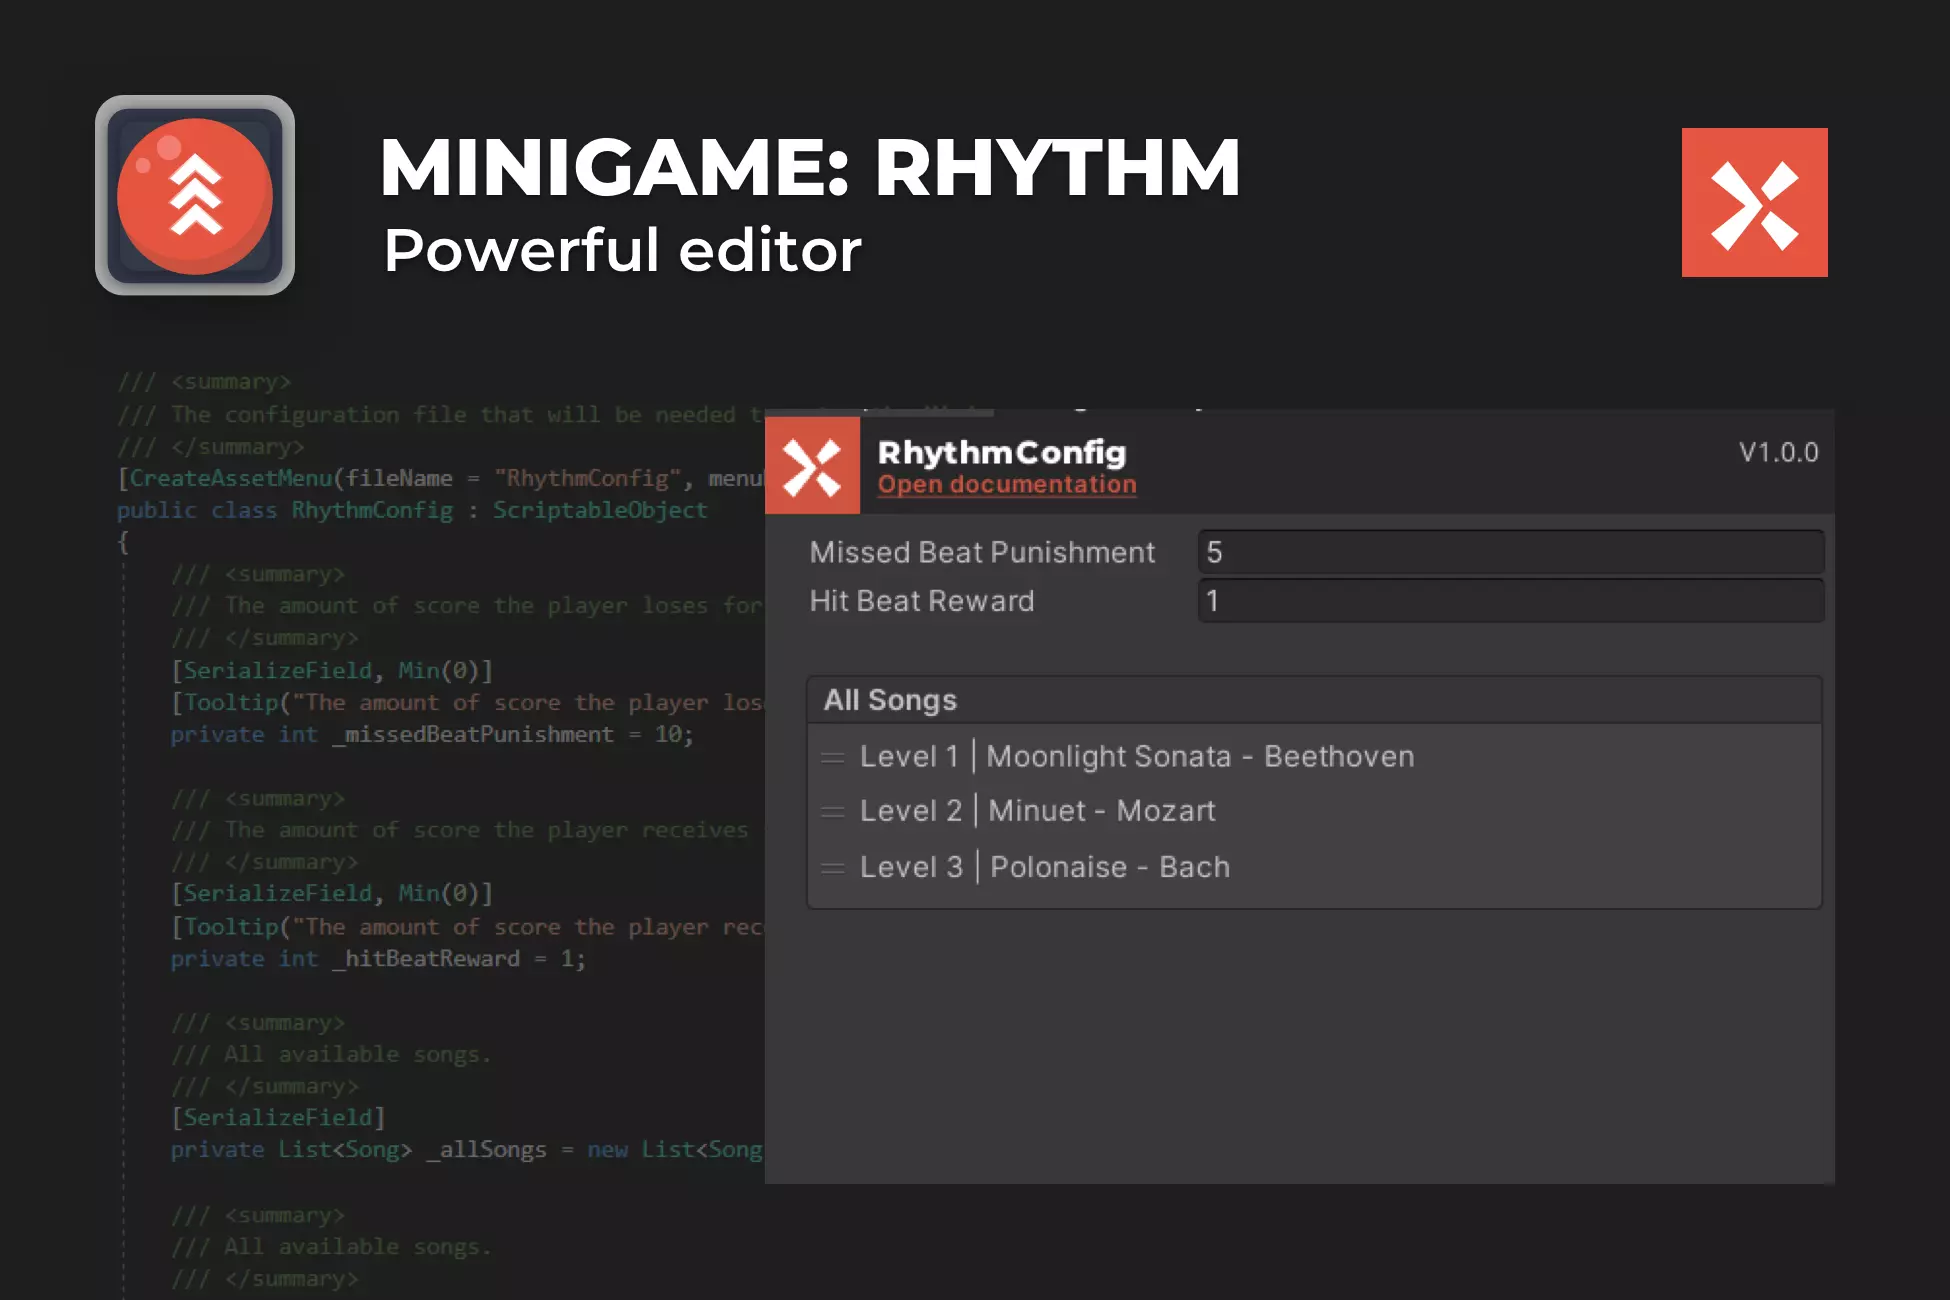The width and height of the screenshot is (1950, 1300).
Task: Grab the drag handle of the Level 3 song
Action: (832, 868)
